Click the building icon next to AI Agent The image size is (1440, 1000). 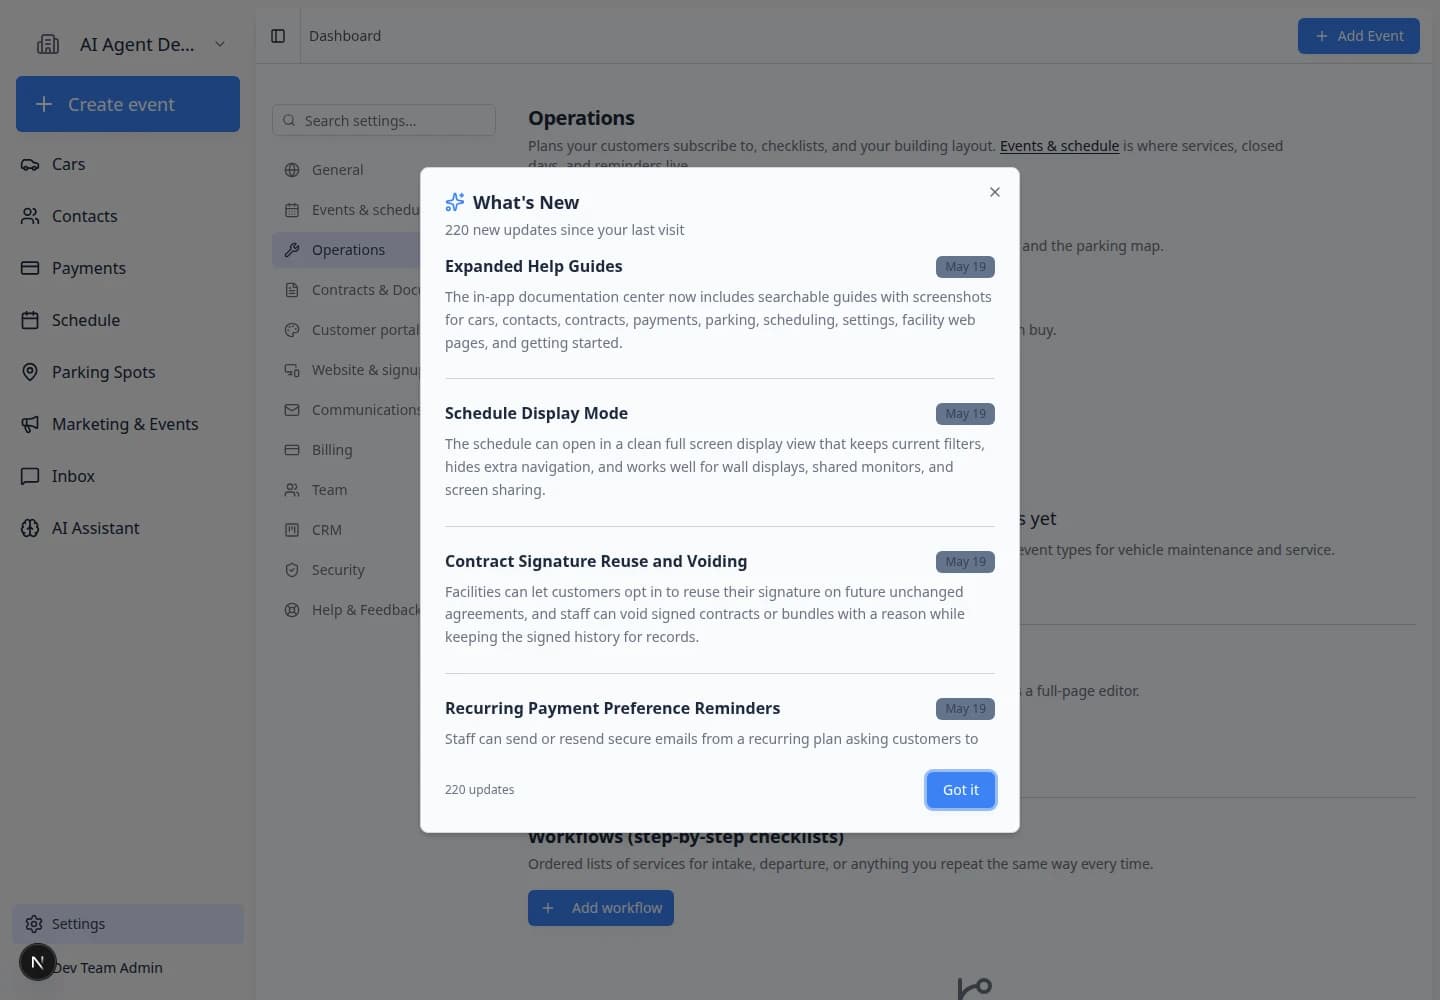48,44
